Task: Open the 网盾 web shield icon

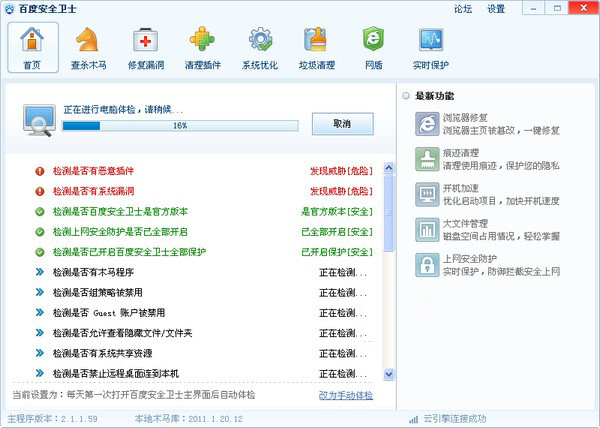Action: [373, 40]
